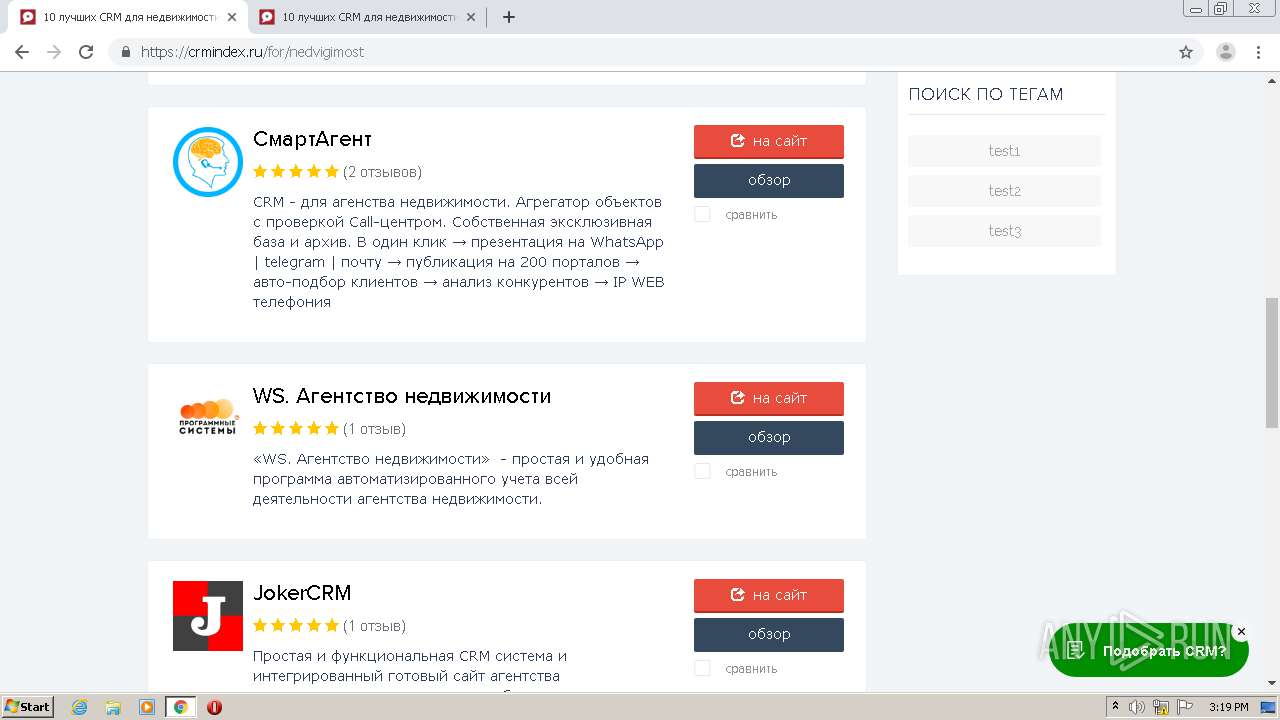This screenshot has height=720, width=1280.
Task: Open the file explorer taskbar icon
Action: point(113,707)
